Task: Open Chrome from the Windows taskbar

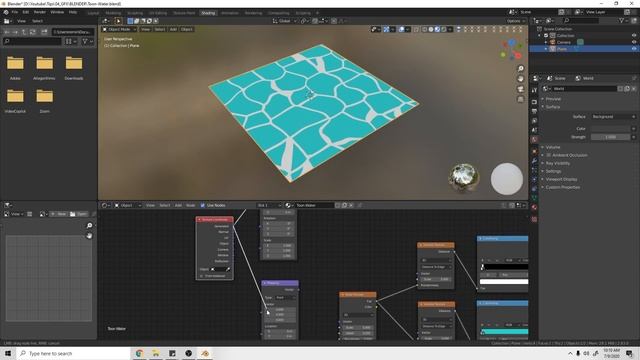Action: click(x=139, y=353)
